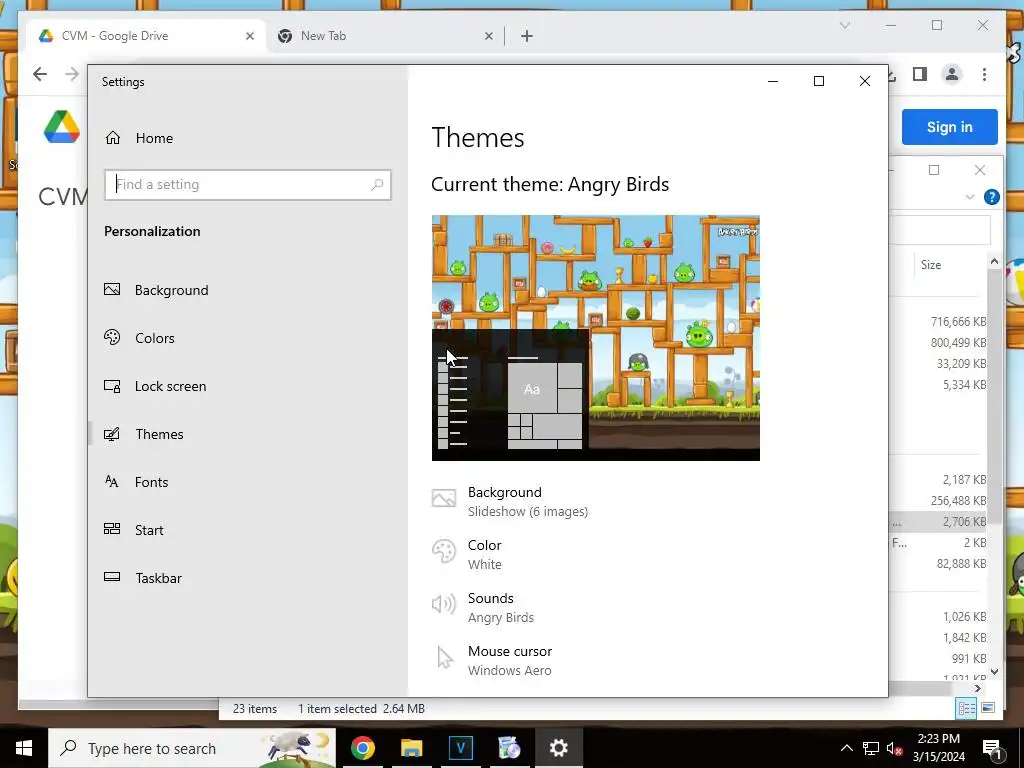
Task: Open theme Background Slideshow option
Action: [510, 502]
